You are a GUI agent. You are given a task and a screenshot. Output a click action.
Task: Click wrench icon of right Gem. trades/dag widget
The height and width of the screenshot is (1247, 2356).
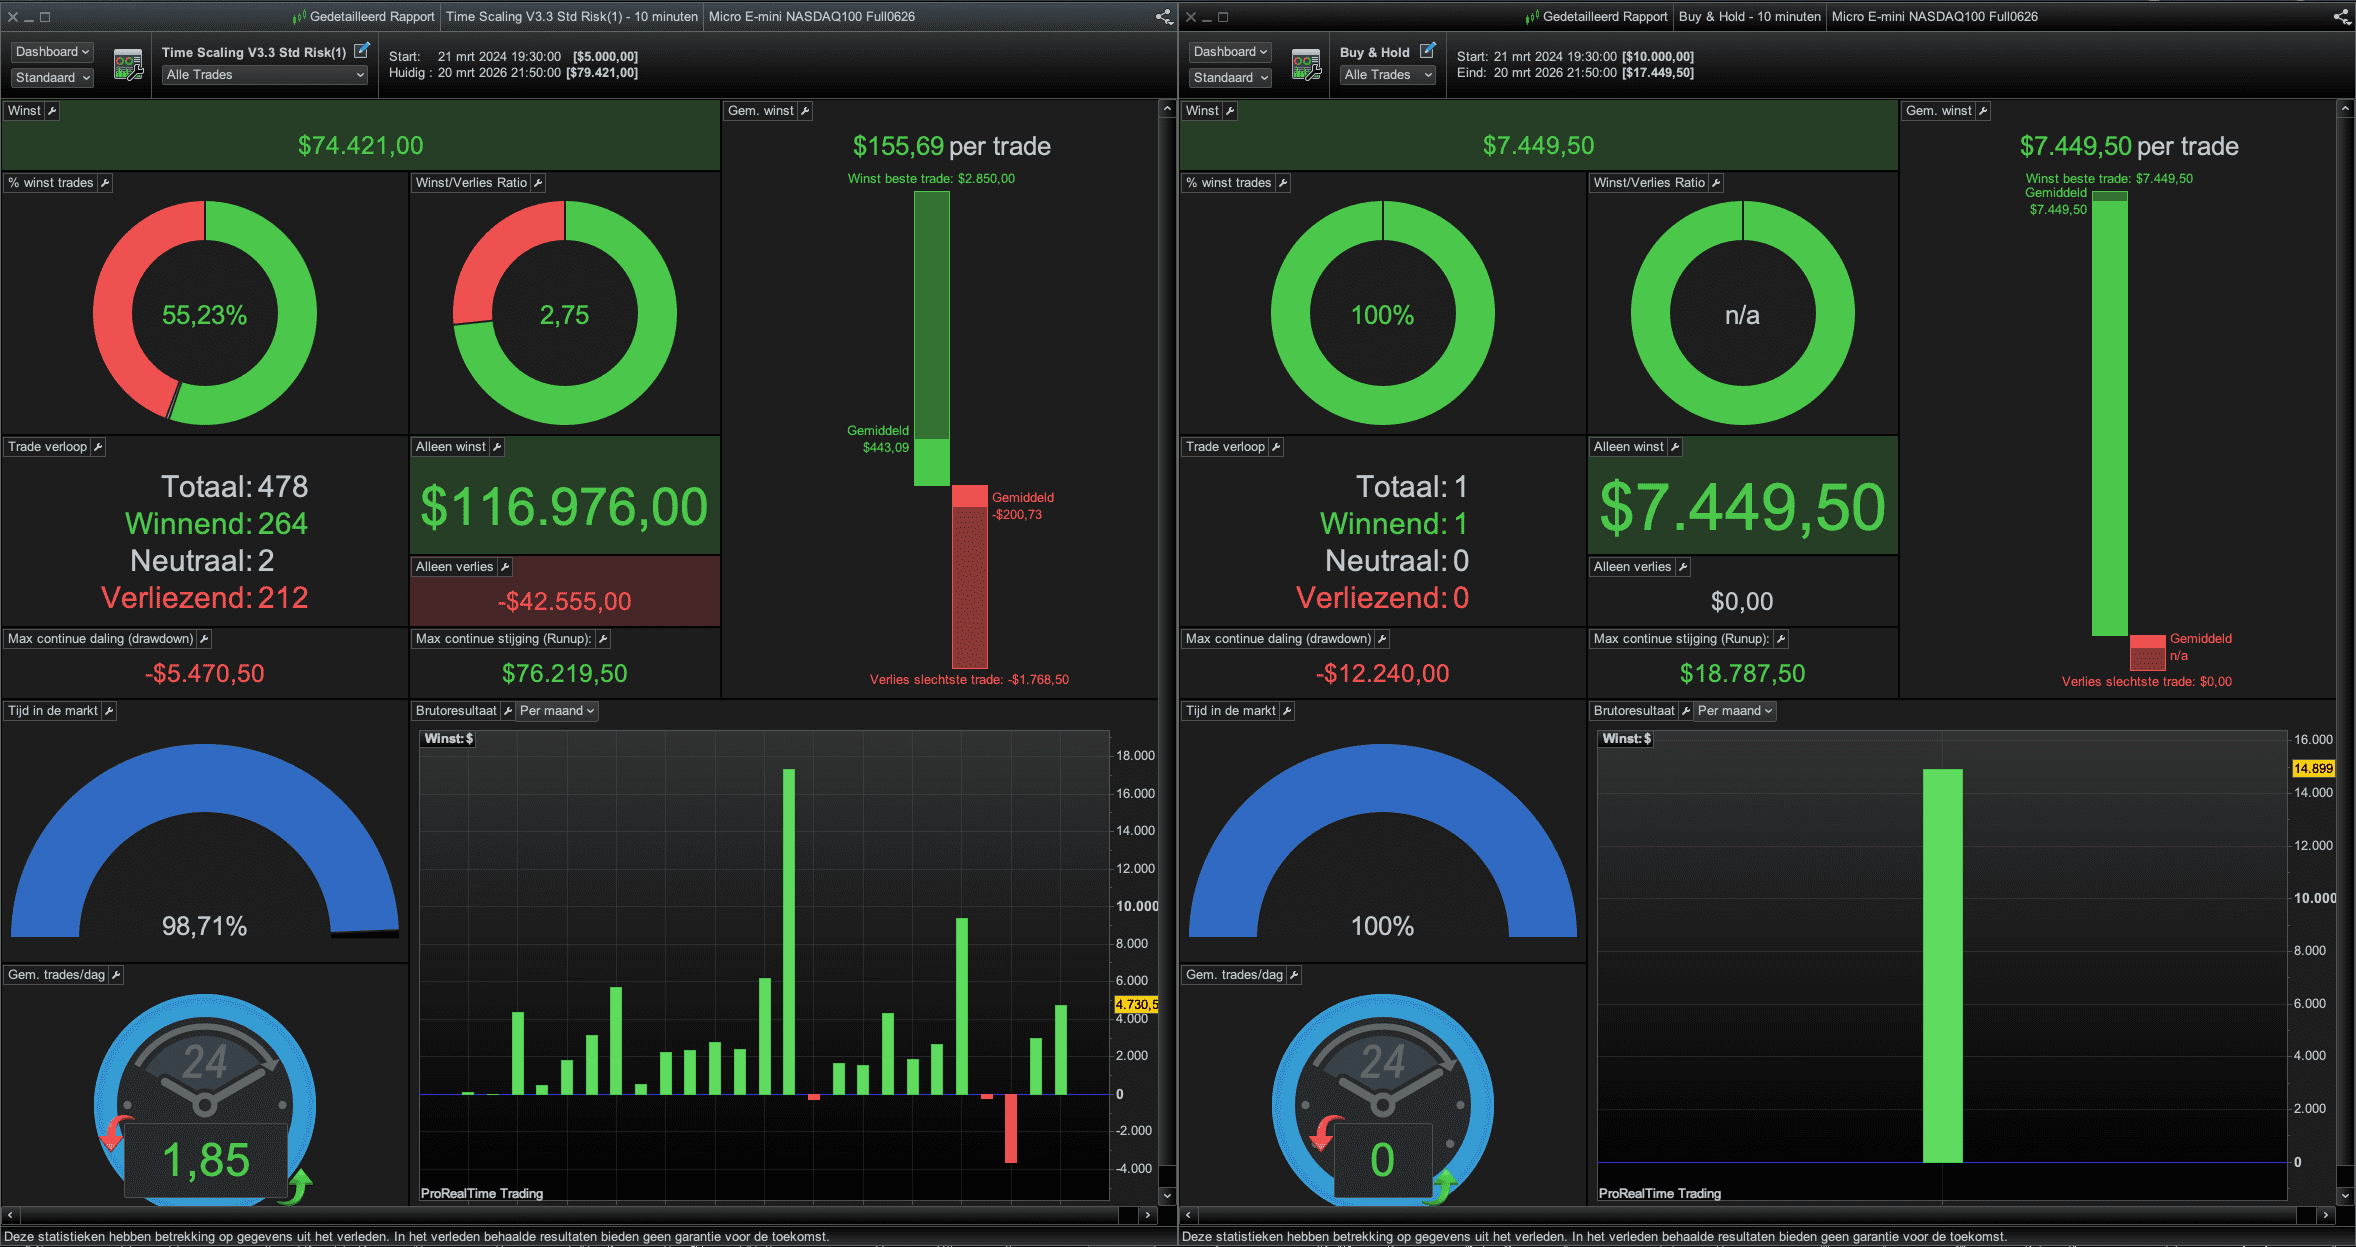[x=1294, y=975]
